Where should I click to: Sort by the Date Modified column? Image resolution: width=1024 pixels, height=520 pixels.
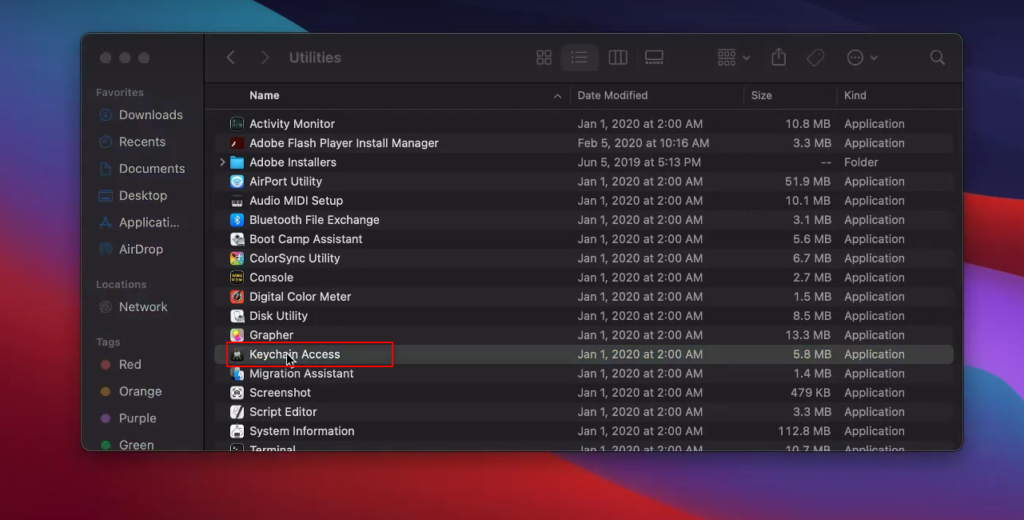click(x=612, y=96)
